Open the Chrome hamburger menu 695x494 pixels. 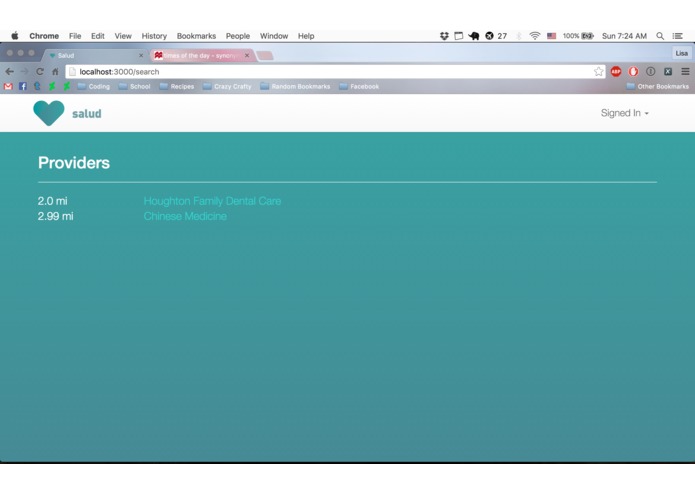click(685, 71)
